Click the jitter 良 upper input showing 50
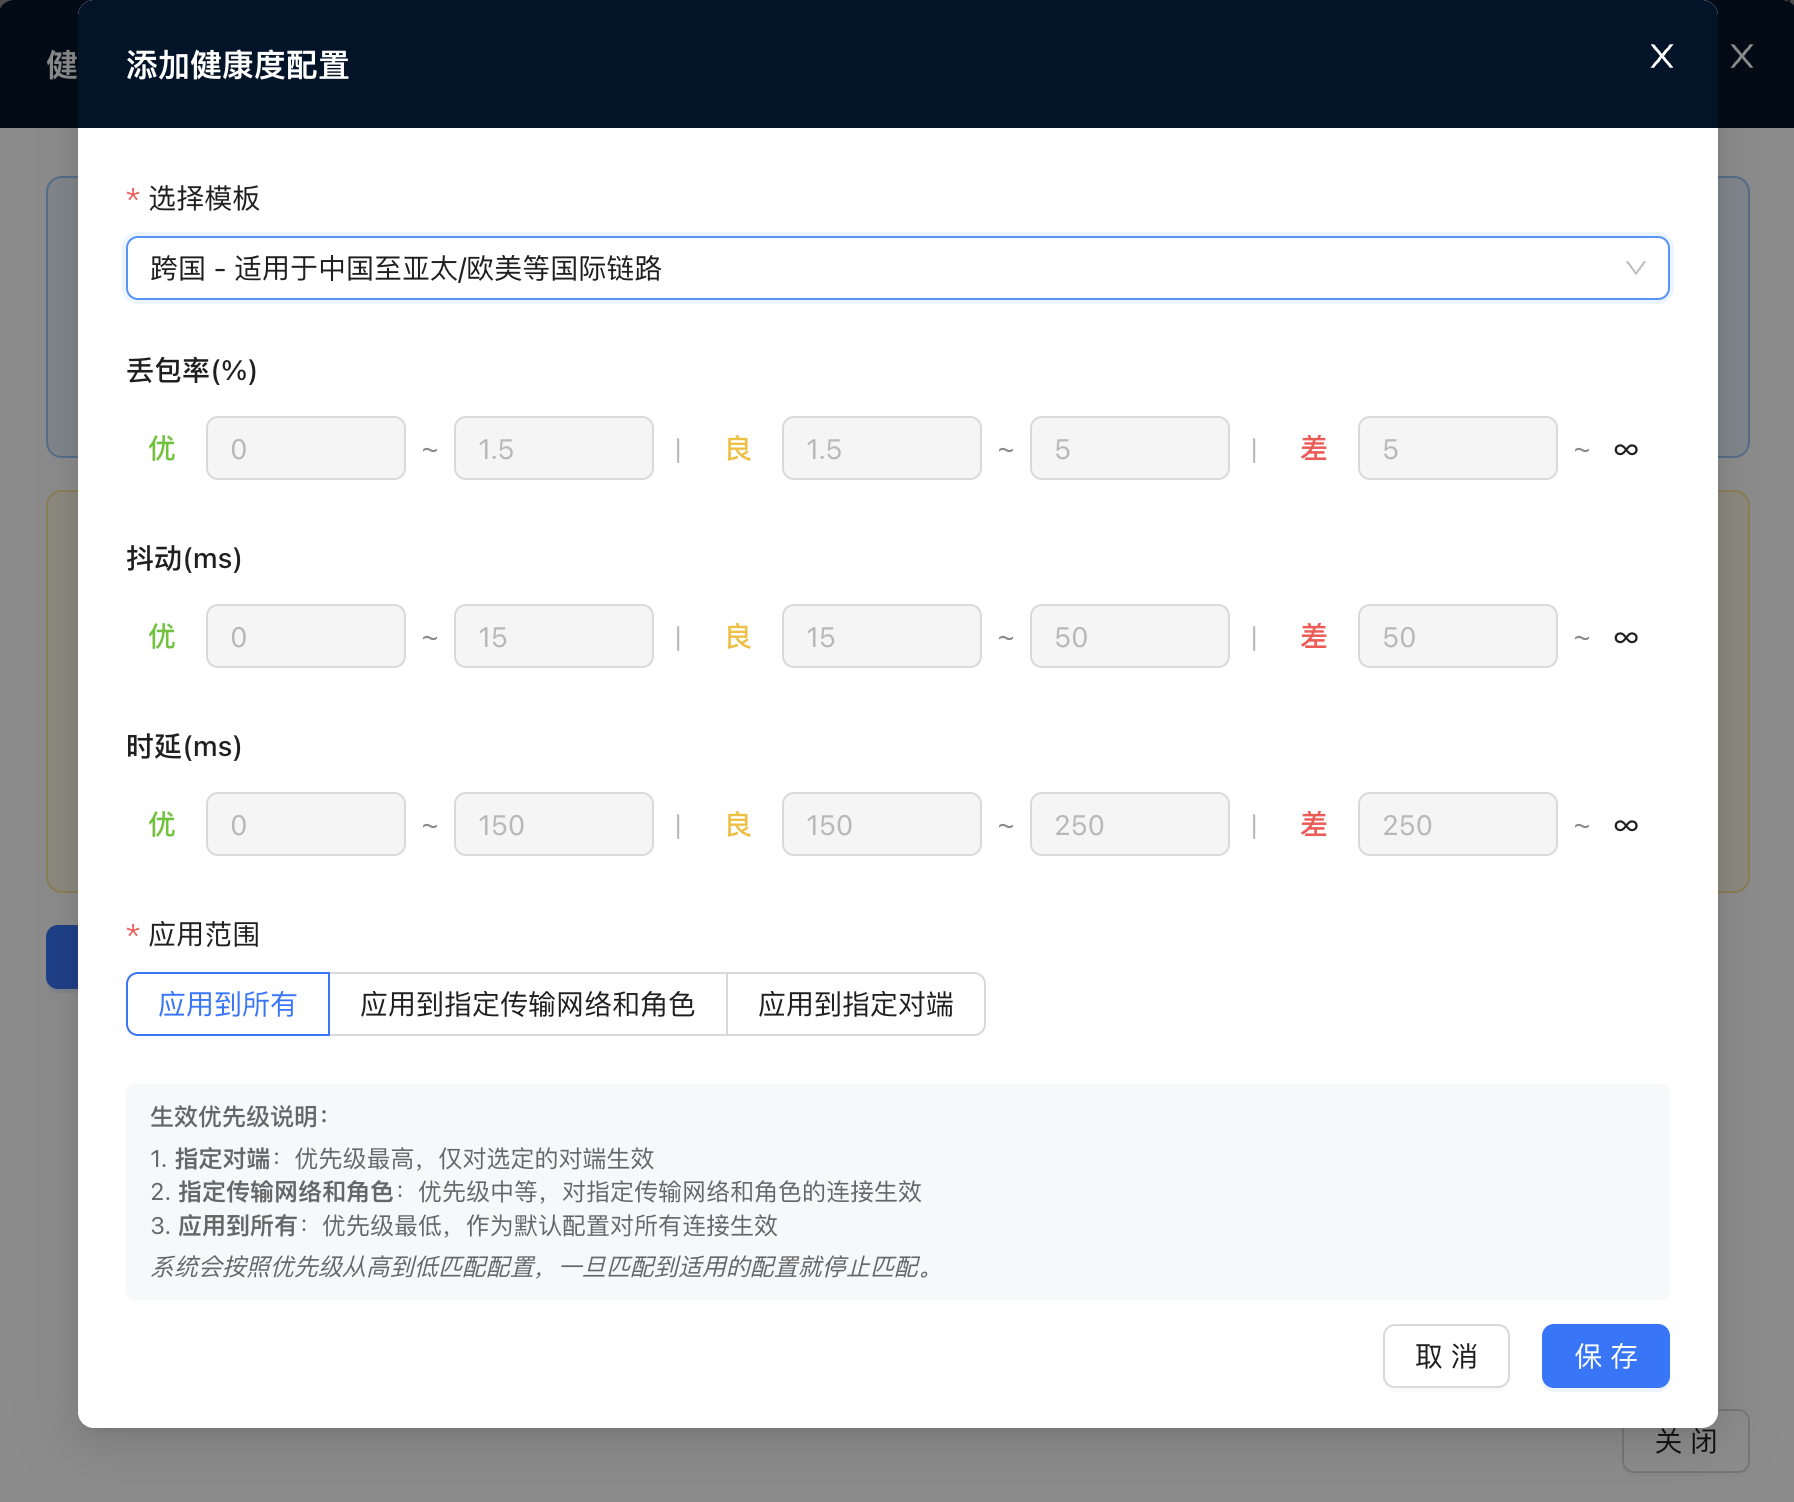This screenshot has height=1502, width=1794. point(1130,637)
